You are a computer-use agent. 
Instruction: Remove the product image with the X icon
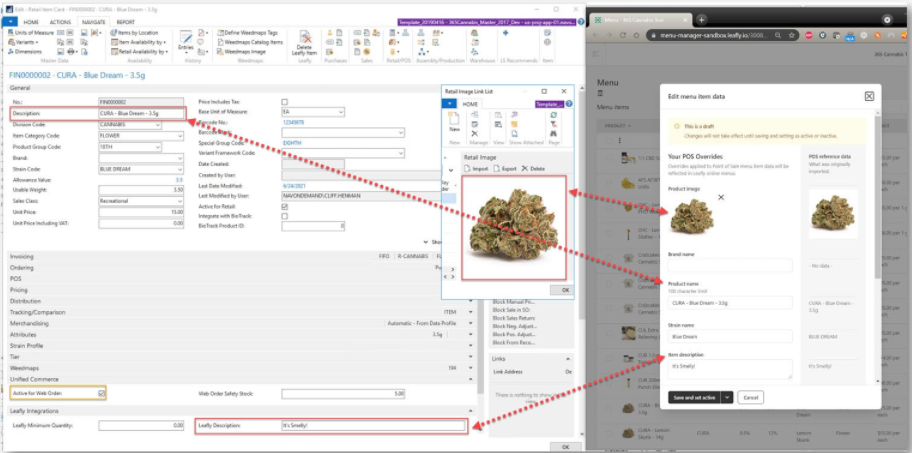point(721,198)
